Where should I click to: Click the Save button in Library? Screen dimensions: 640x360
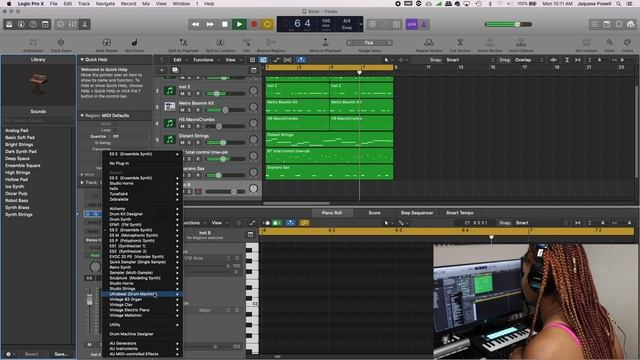(61, 354)
